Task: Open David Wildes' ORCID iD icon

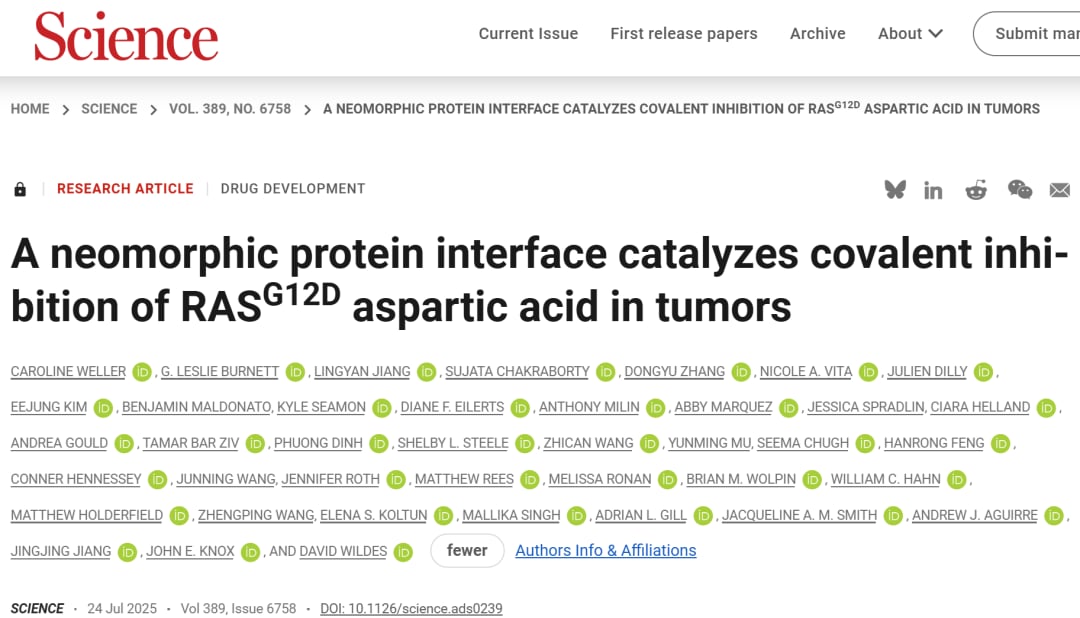Action: (x=403, y=552)
